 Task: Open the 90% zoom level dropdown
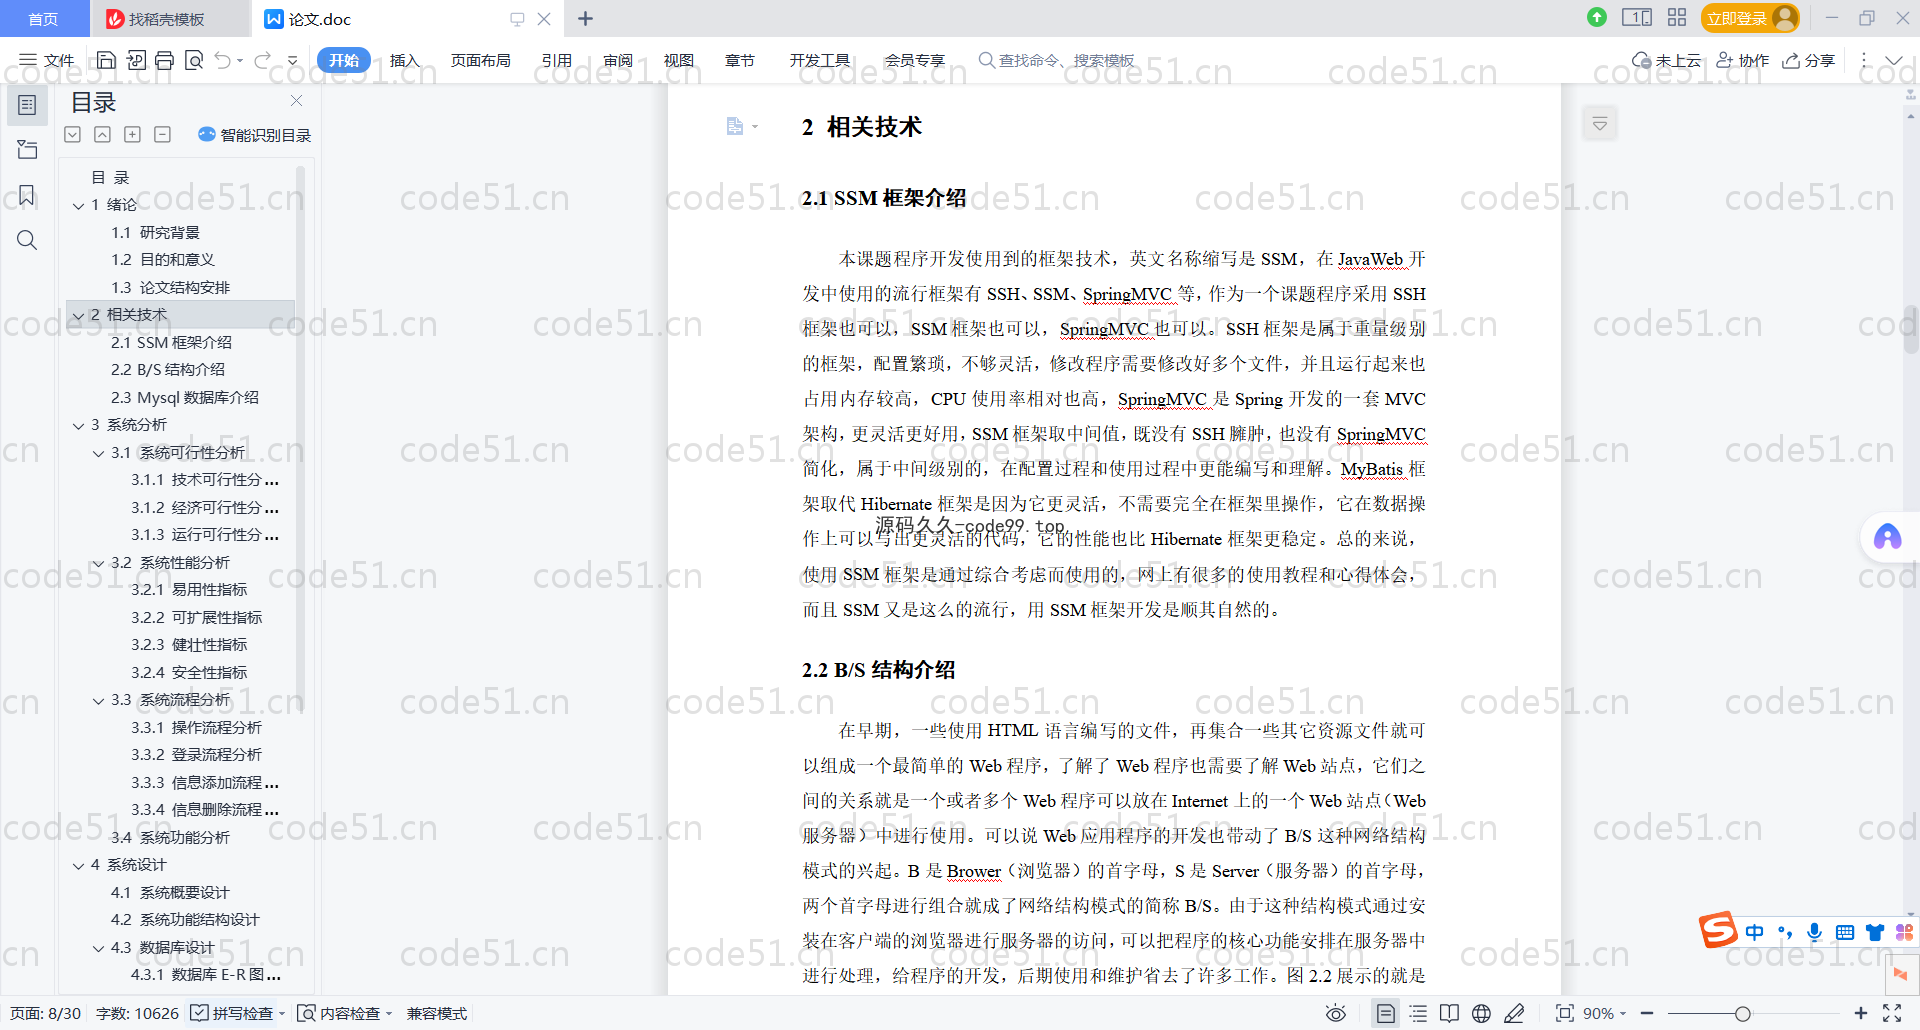[x=1605, y=1013]
